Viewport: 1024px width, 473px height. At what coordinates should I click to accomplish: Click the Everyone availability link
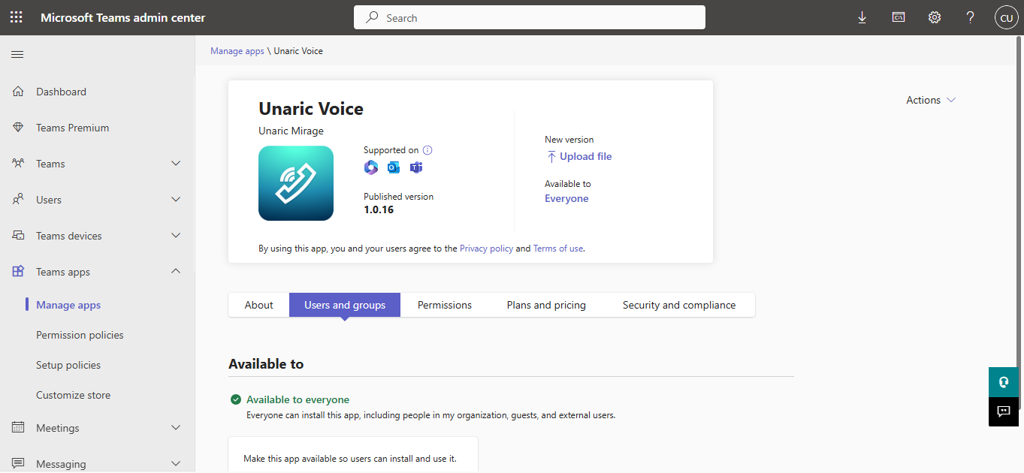566,199
